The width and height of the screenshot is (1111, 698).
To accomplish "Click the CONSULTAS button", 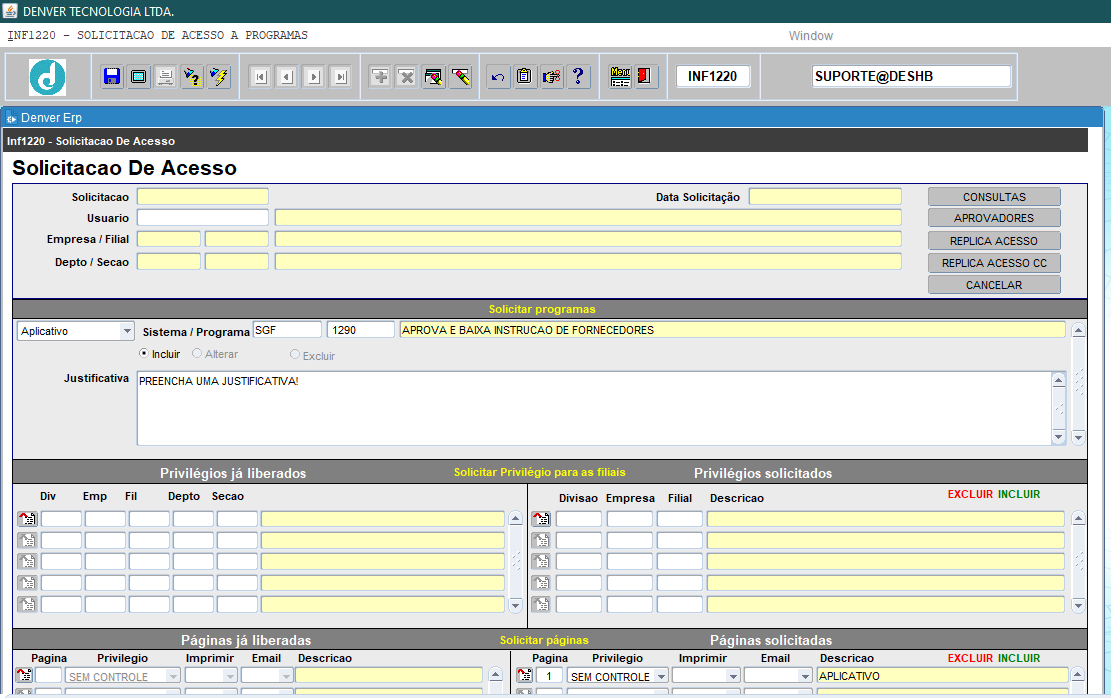I will point(994,197).
